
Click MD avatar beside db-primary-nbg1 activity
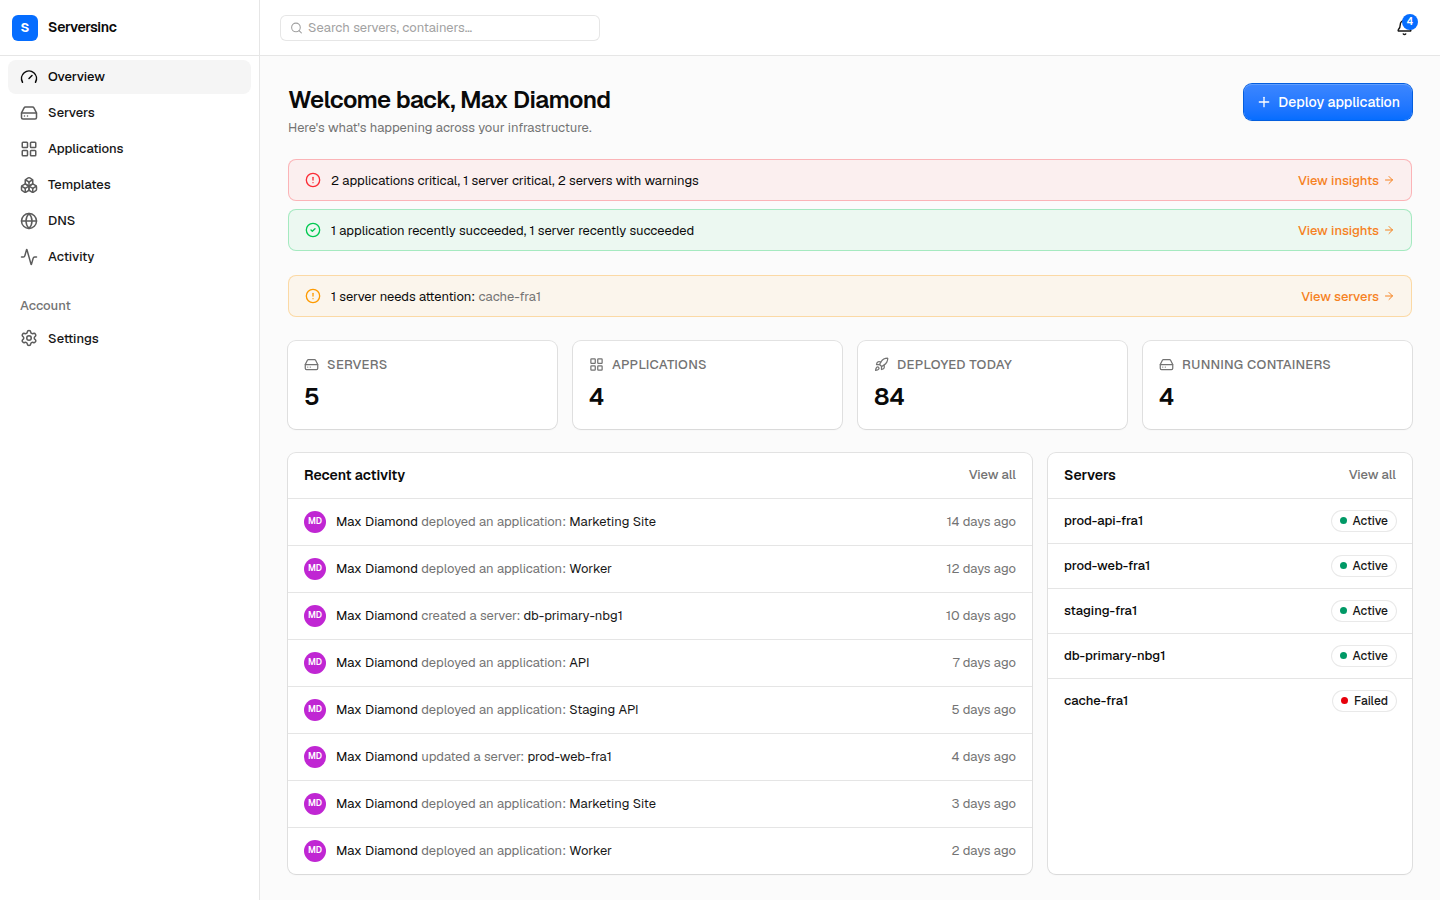(315, 616)
